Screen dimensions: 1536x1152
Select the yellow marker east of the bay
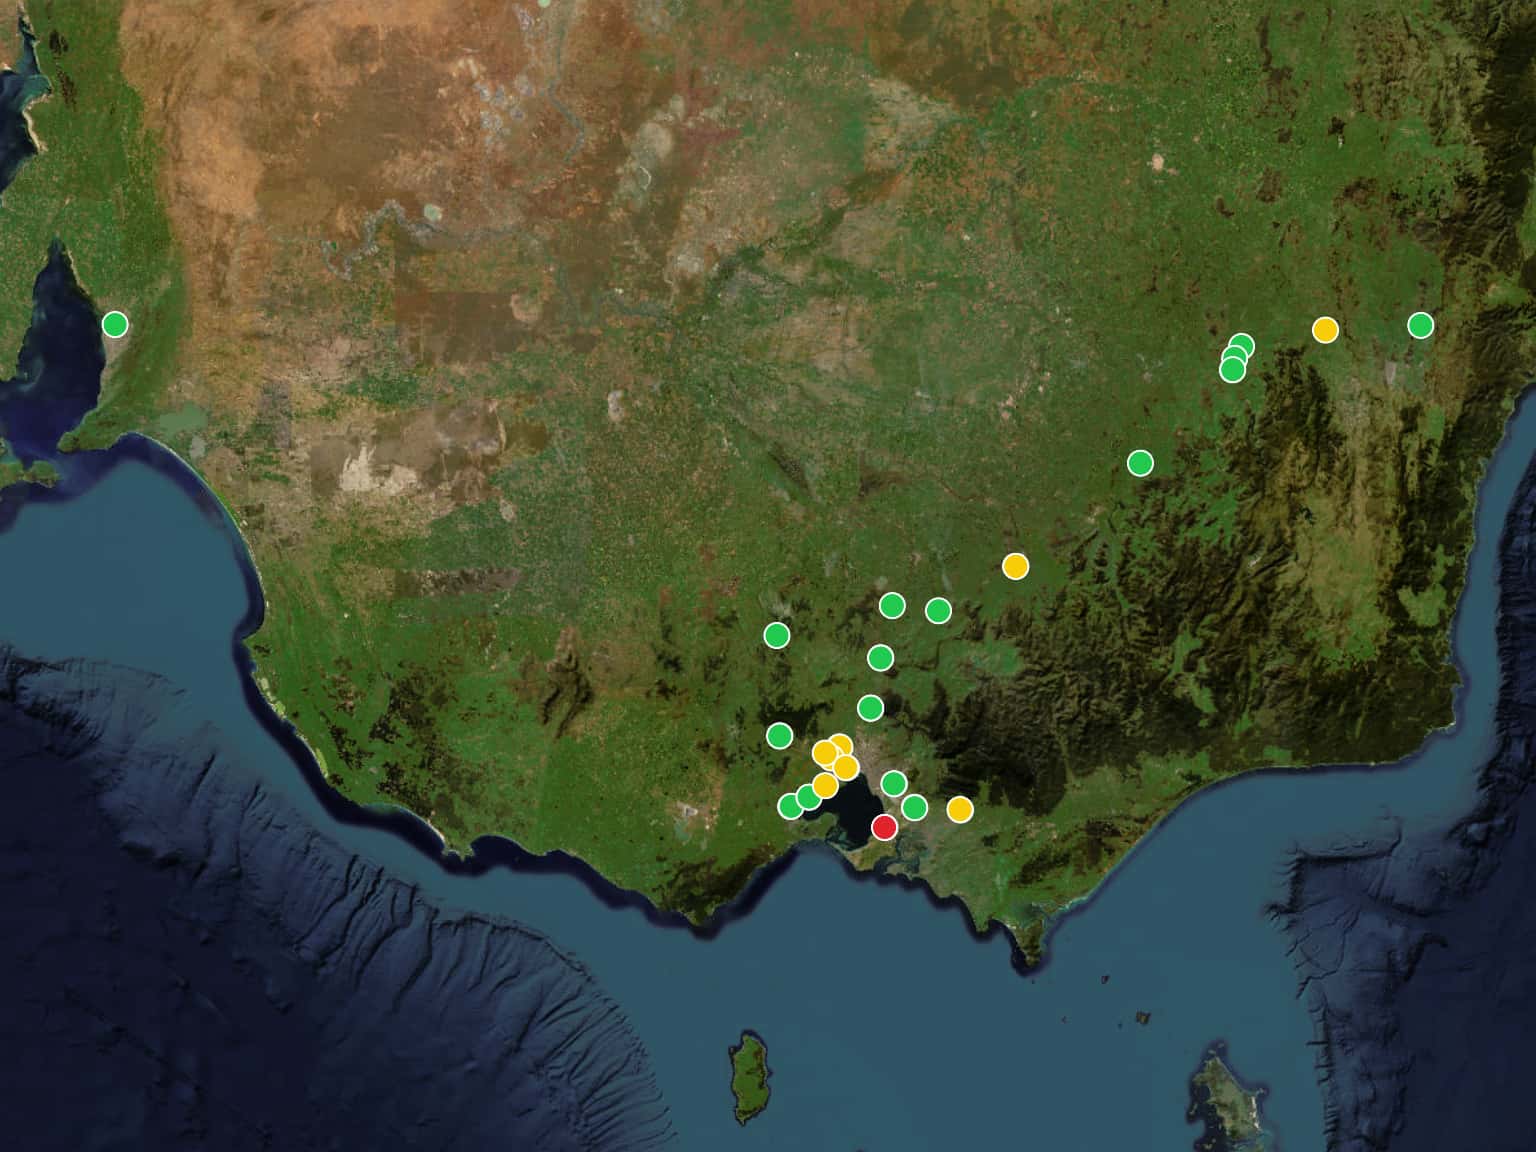coord(960,809)
